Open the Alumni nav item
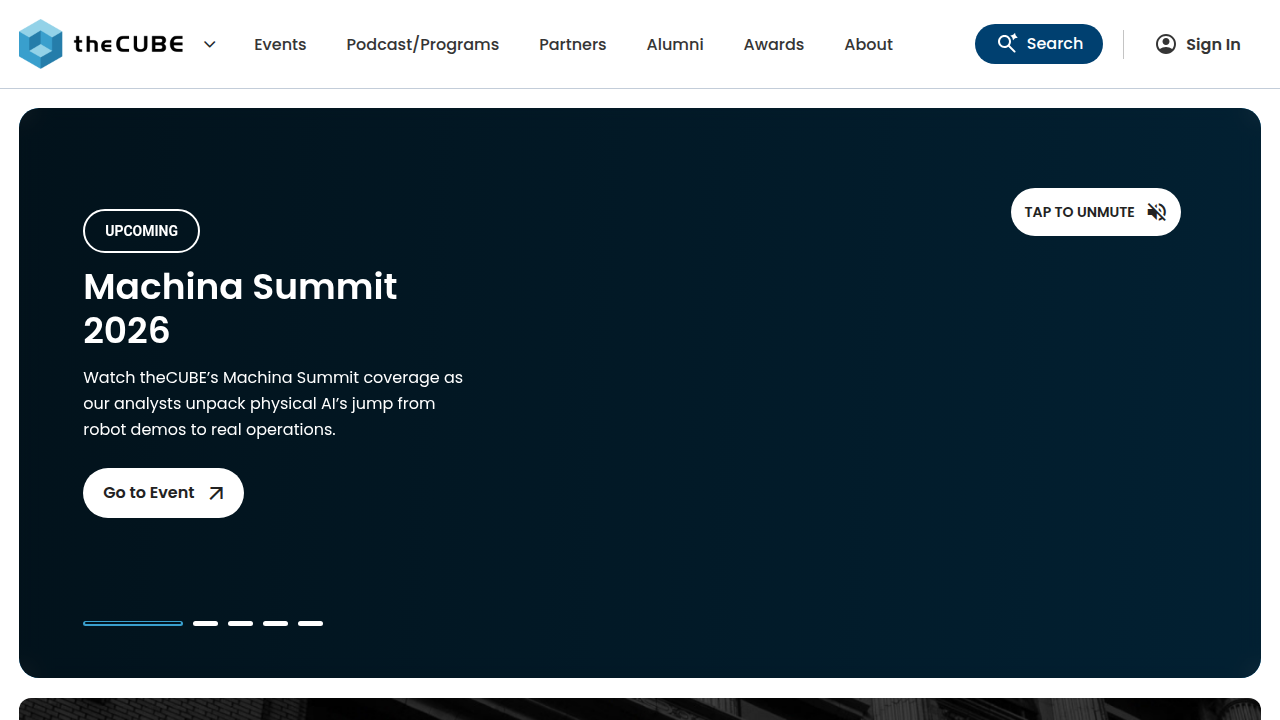The width and height of the screenshot is (1280, 720). (675, 44)
